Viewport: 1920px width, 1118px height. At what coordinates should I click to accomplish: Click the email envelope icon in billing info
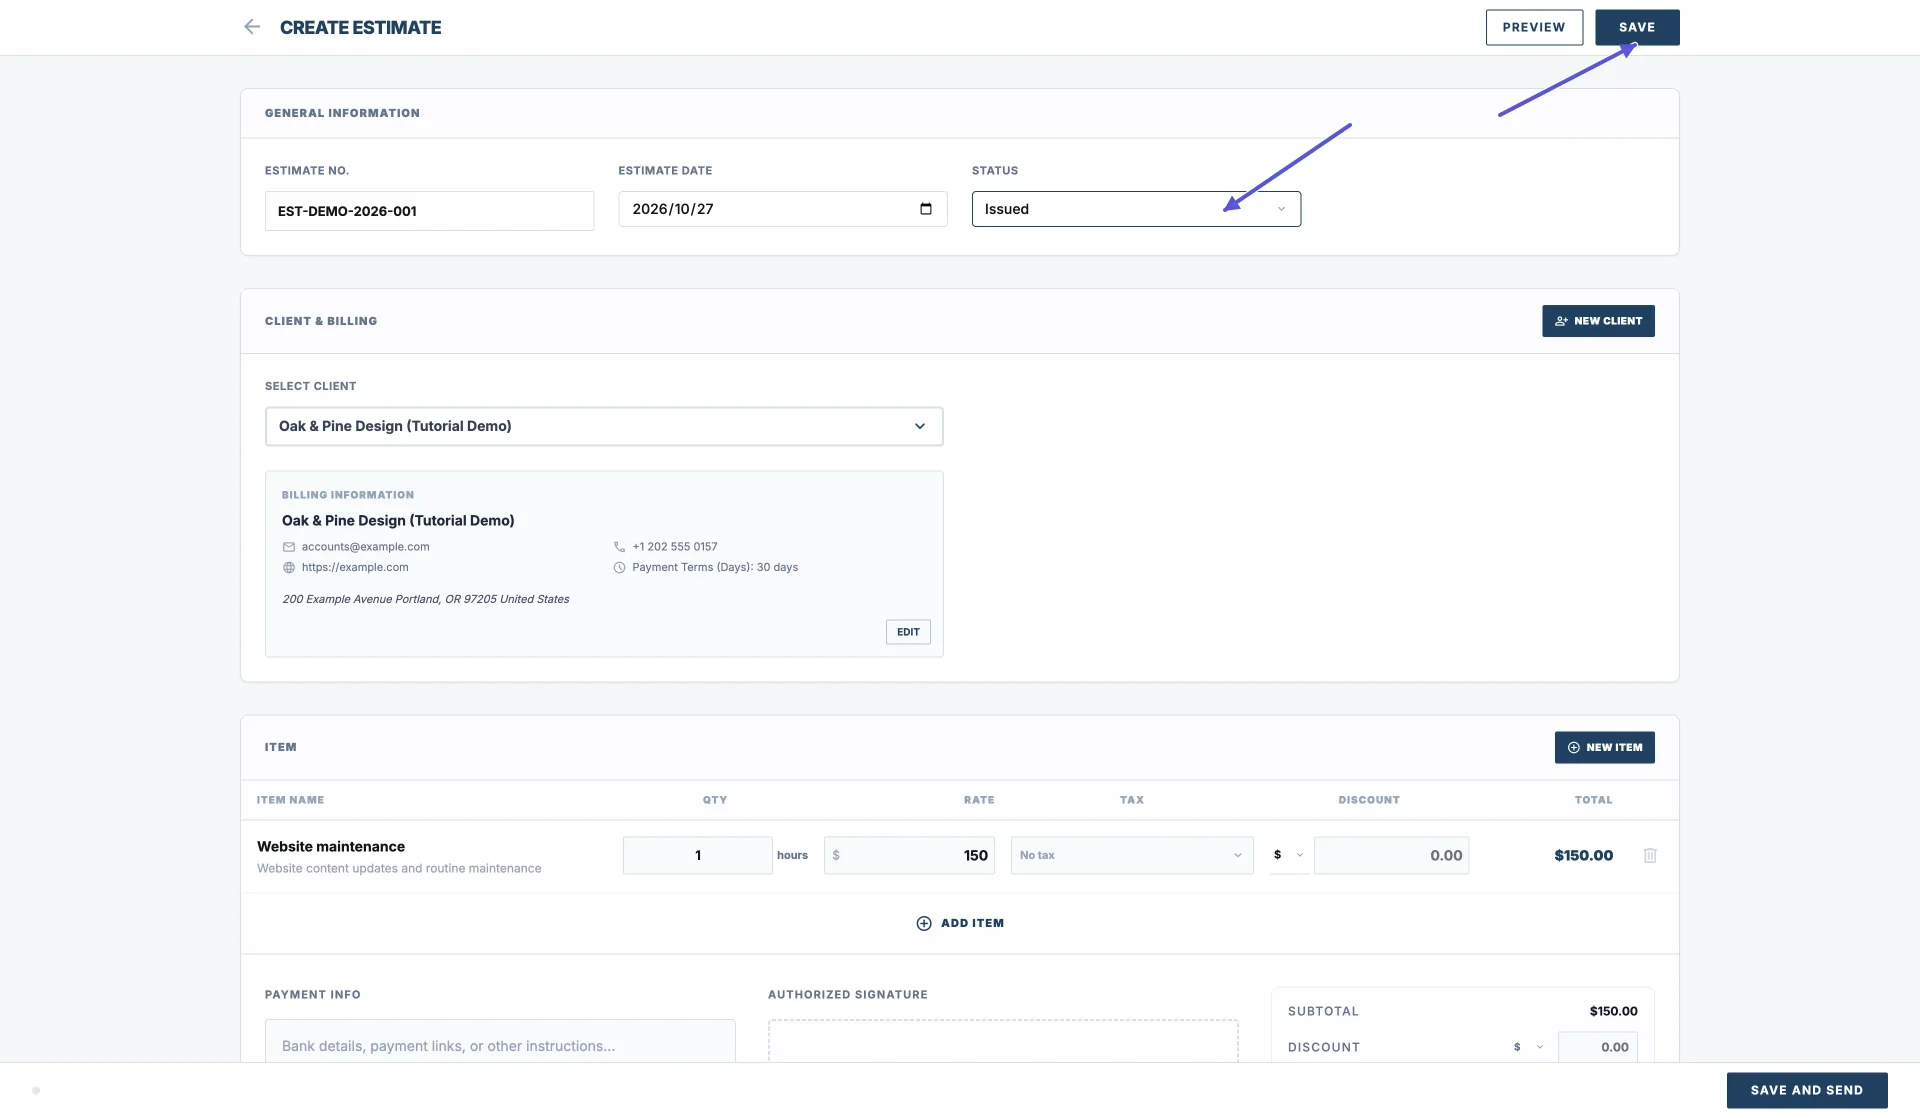click(x=289, y=547)
